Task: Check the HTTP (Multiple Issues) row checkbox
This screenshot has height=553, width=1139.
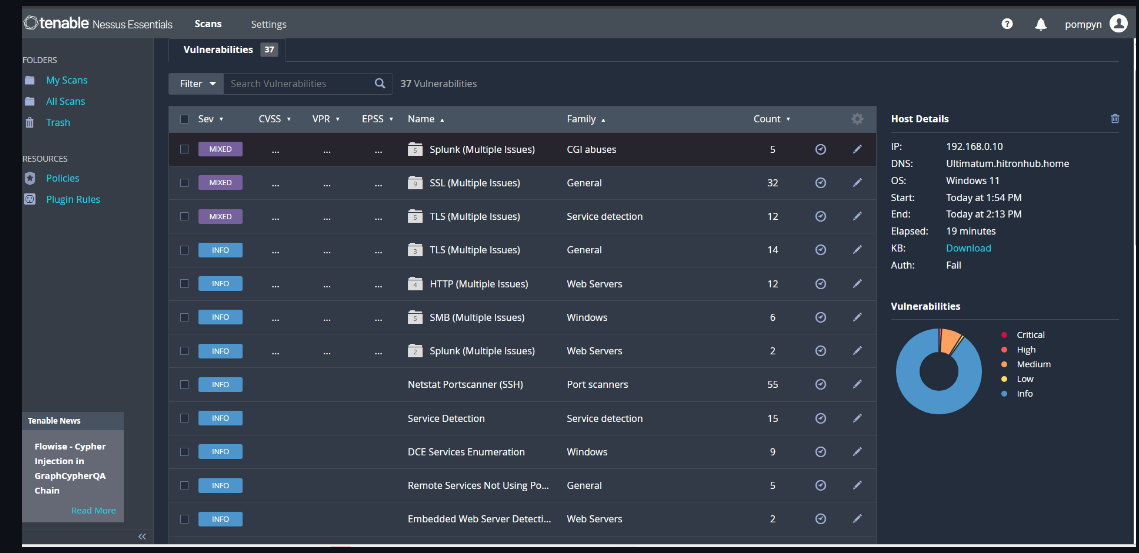Action: pyautogui.click(x=185, y=283)
